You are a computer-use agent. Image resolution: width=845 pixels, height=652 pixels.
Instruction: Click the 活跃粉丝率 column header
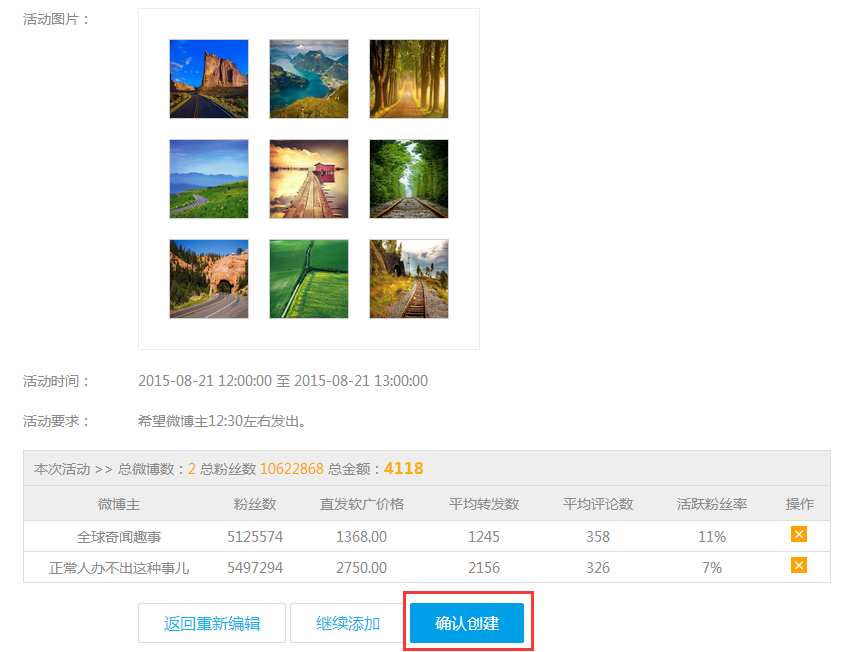click(712, 504)
